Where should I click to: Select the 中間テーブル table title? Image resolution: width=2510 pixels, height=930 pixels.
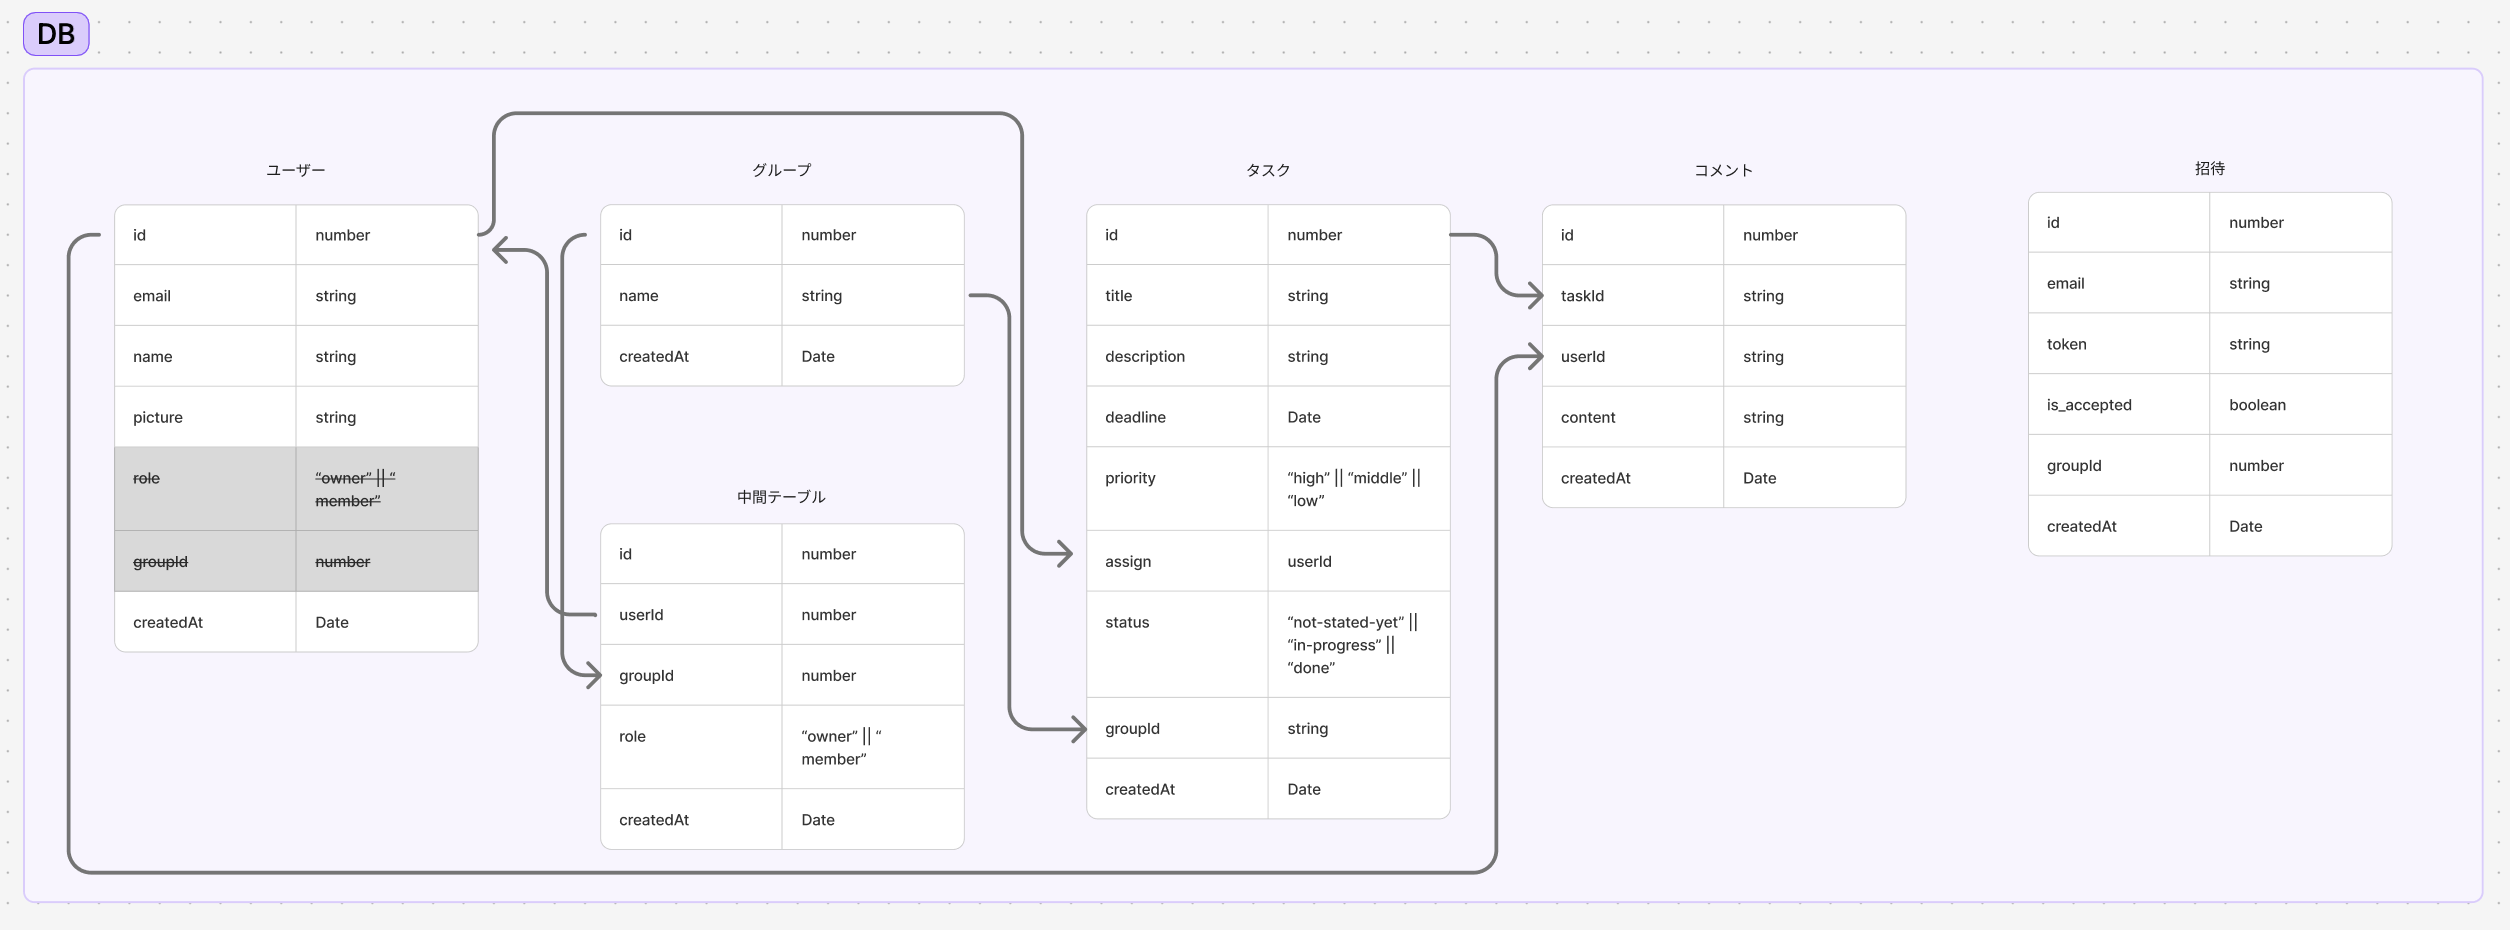pos(782,497)
